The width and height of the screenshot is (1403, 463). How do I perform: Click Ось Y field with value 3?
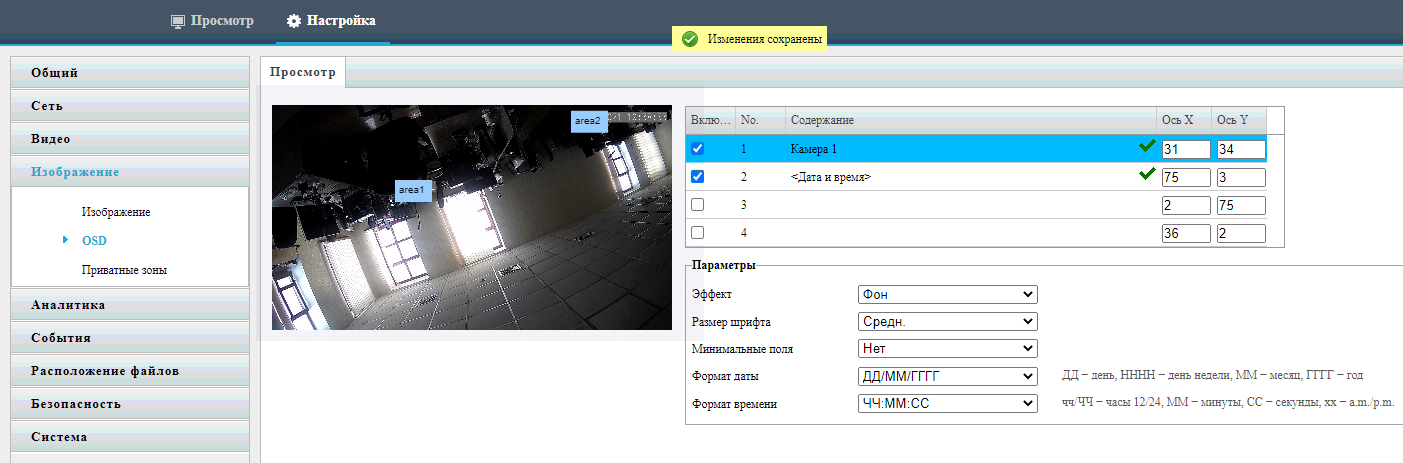coord(1241,177)
